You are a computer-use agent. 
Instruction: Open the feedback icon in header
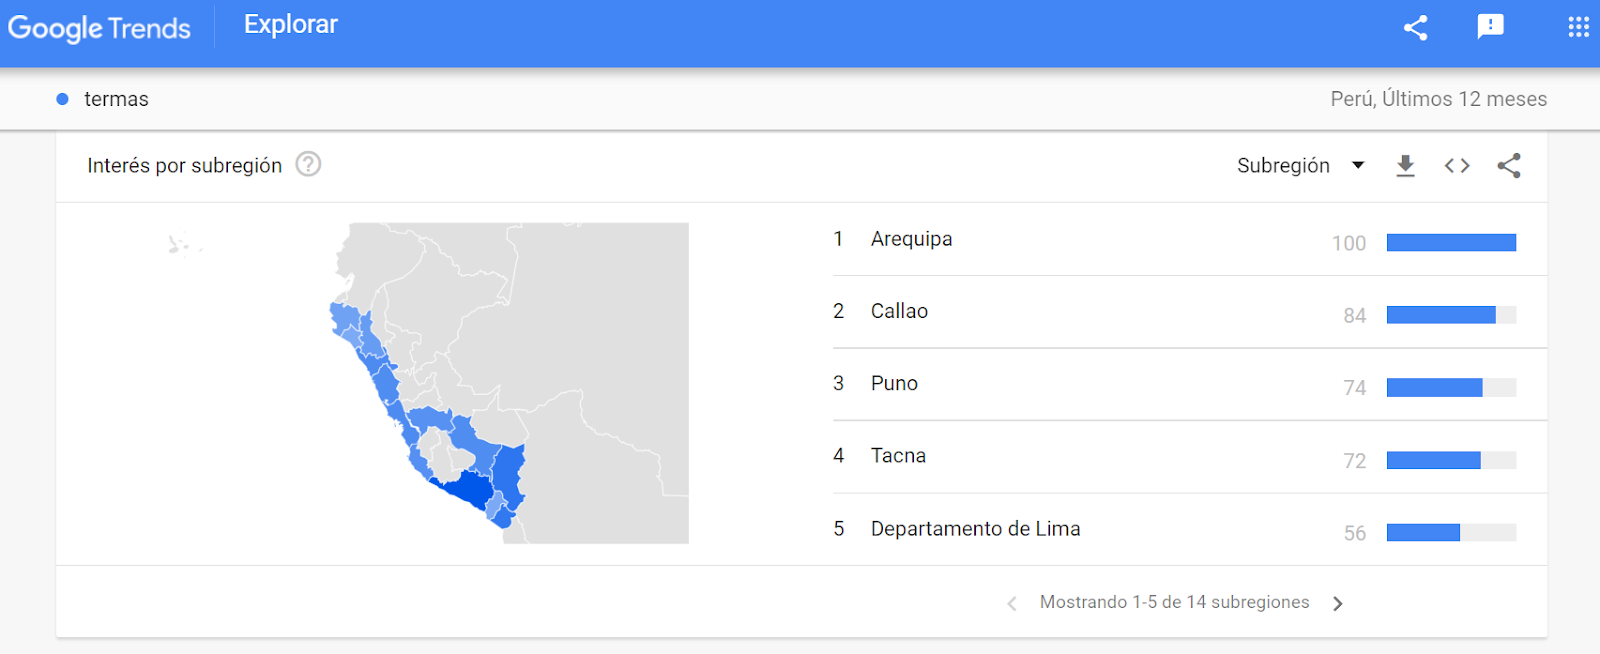(x=1490, y=26)
